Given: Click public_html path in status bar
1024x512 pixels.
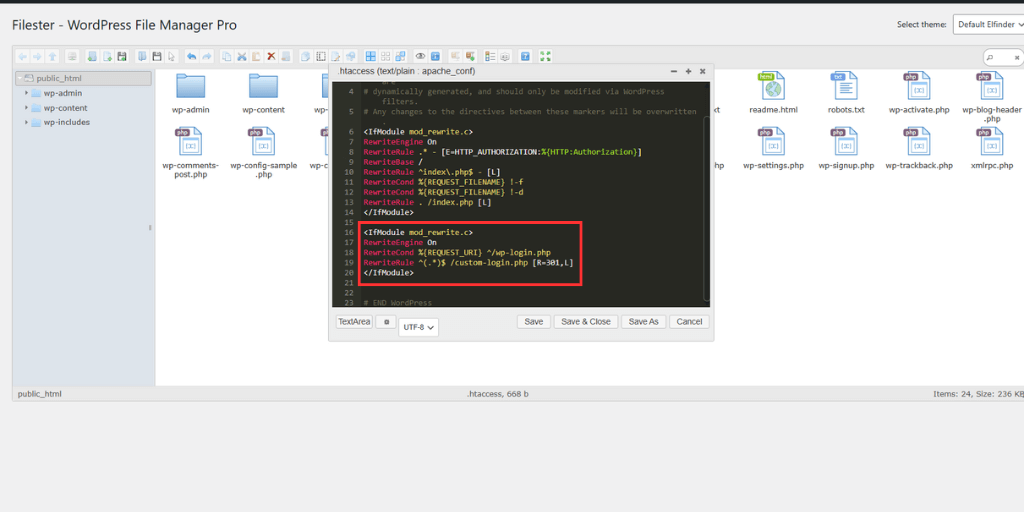Looking at the screenshot, I should pyautogui.click(x=39, y=394).
